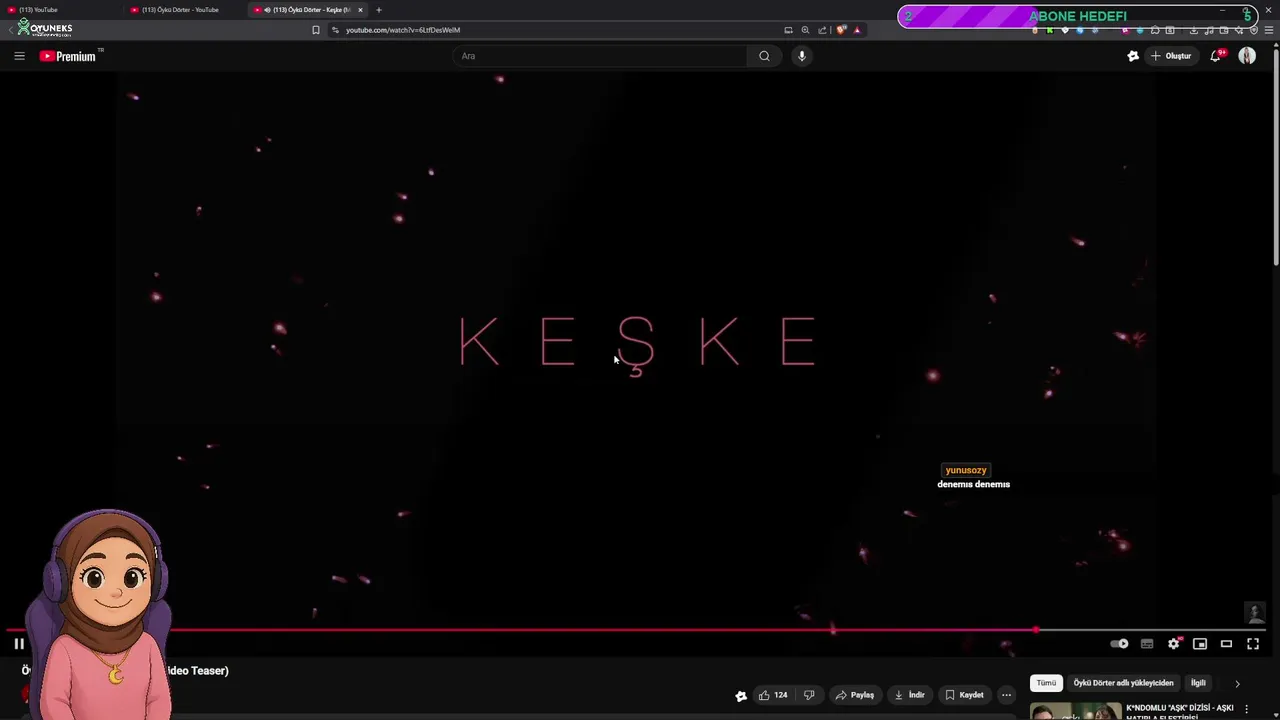Save video with Kaydet button
The width and height of the screenshot is (1280, 720).
point(964,695)
